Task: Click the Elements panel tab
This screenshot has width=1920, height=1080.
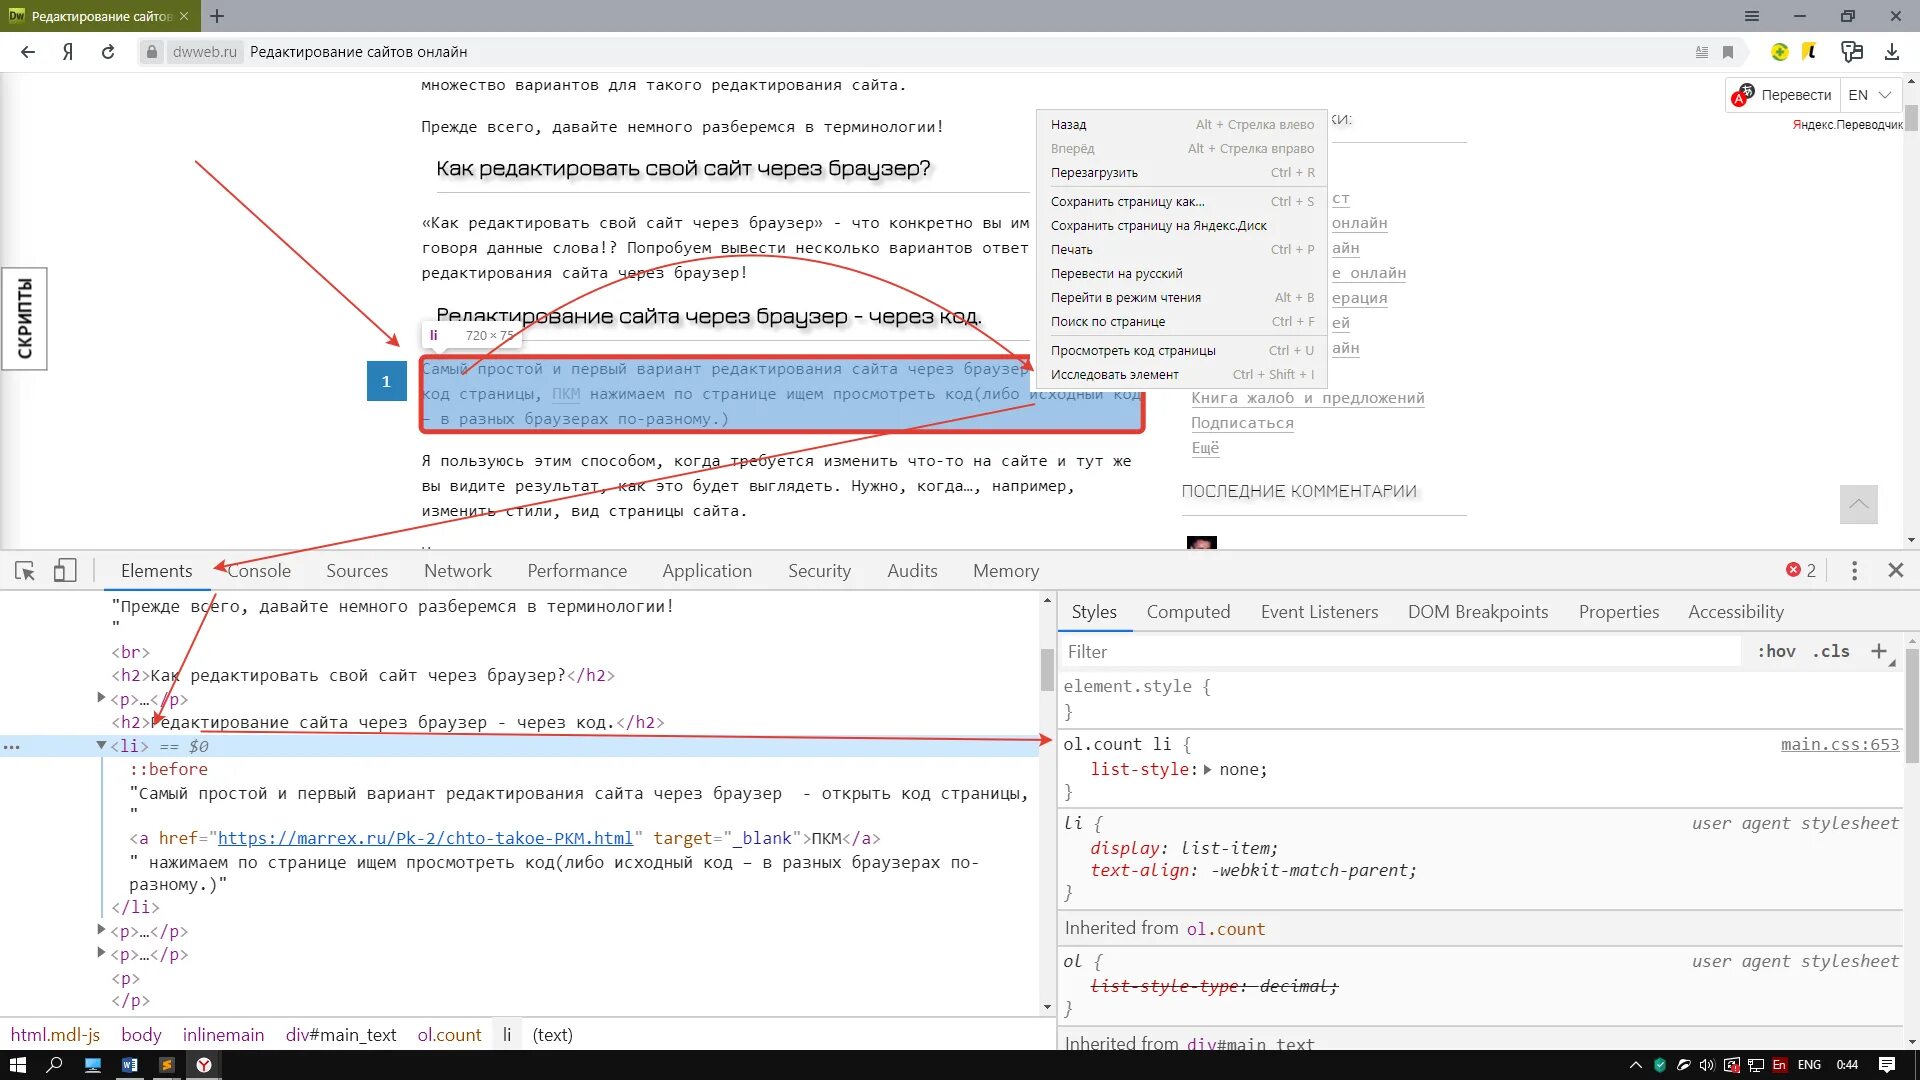Action: click(x=157, y=570)
